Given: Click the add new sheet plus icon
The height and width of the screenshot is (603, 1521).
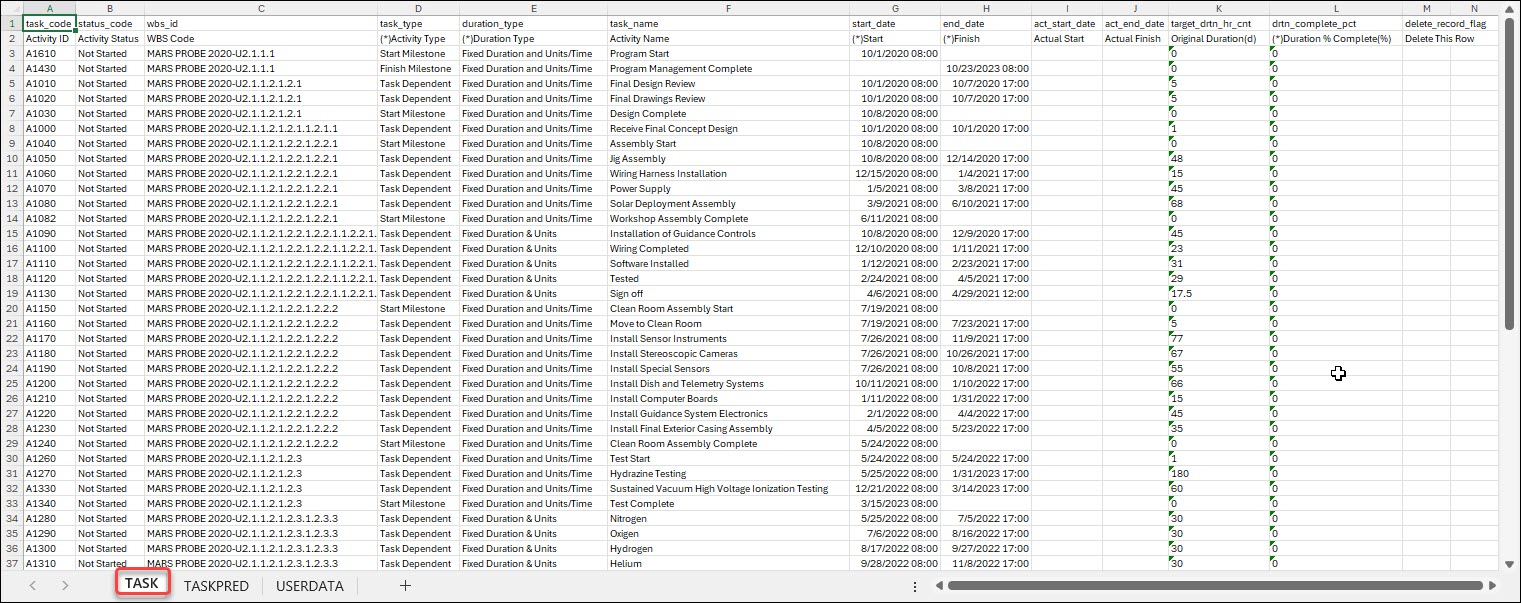Looking at the screenshot, I should pos(404,586).
